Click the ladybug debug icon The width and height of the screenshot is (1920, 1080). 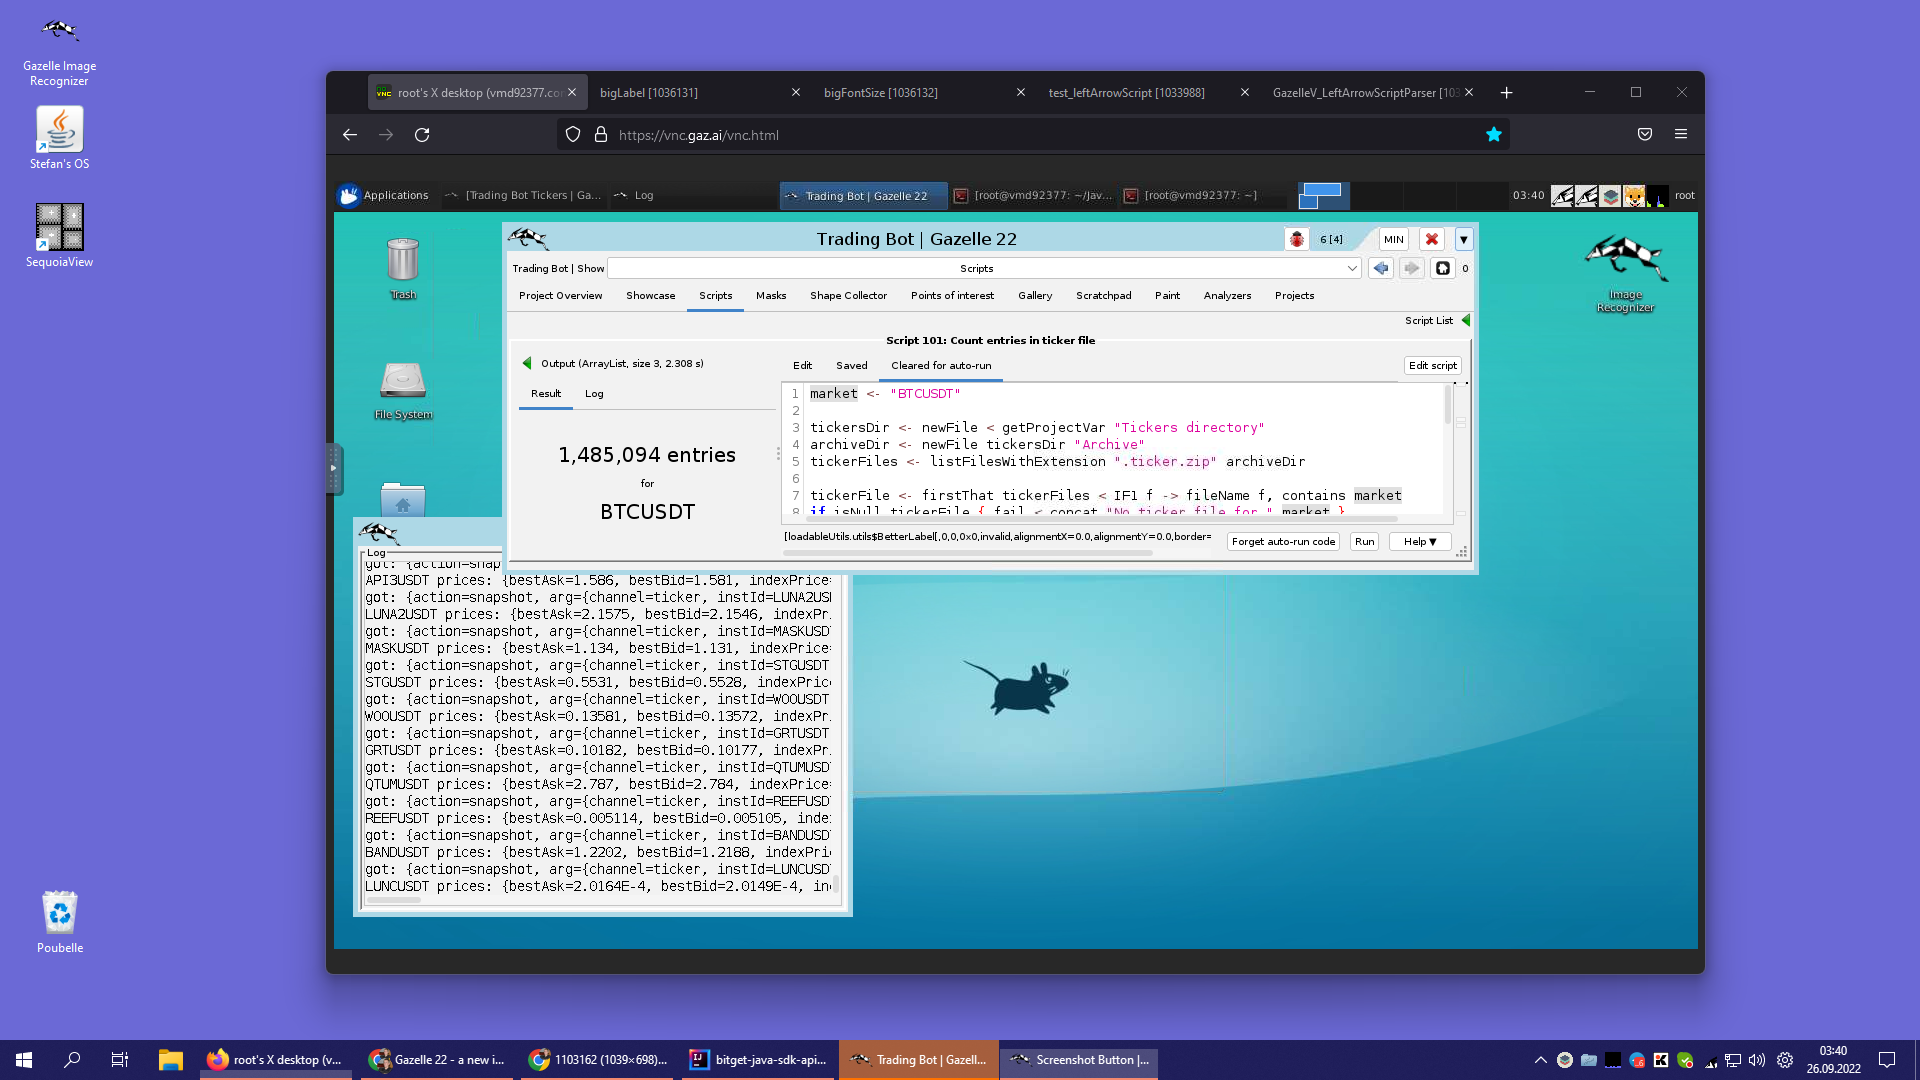[x=1296, y=239]
